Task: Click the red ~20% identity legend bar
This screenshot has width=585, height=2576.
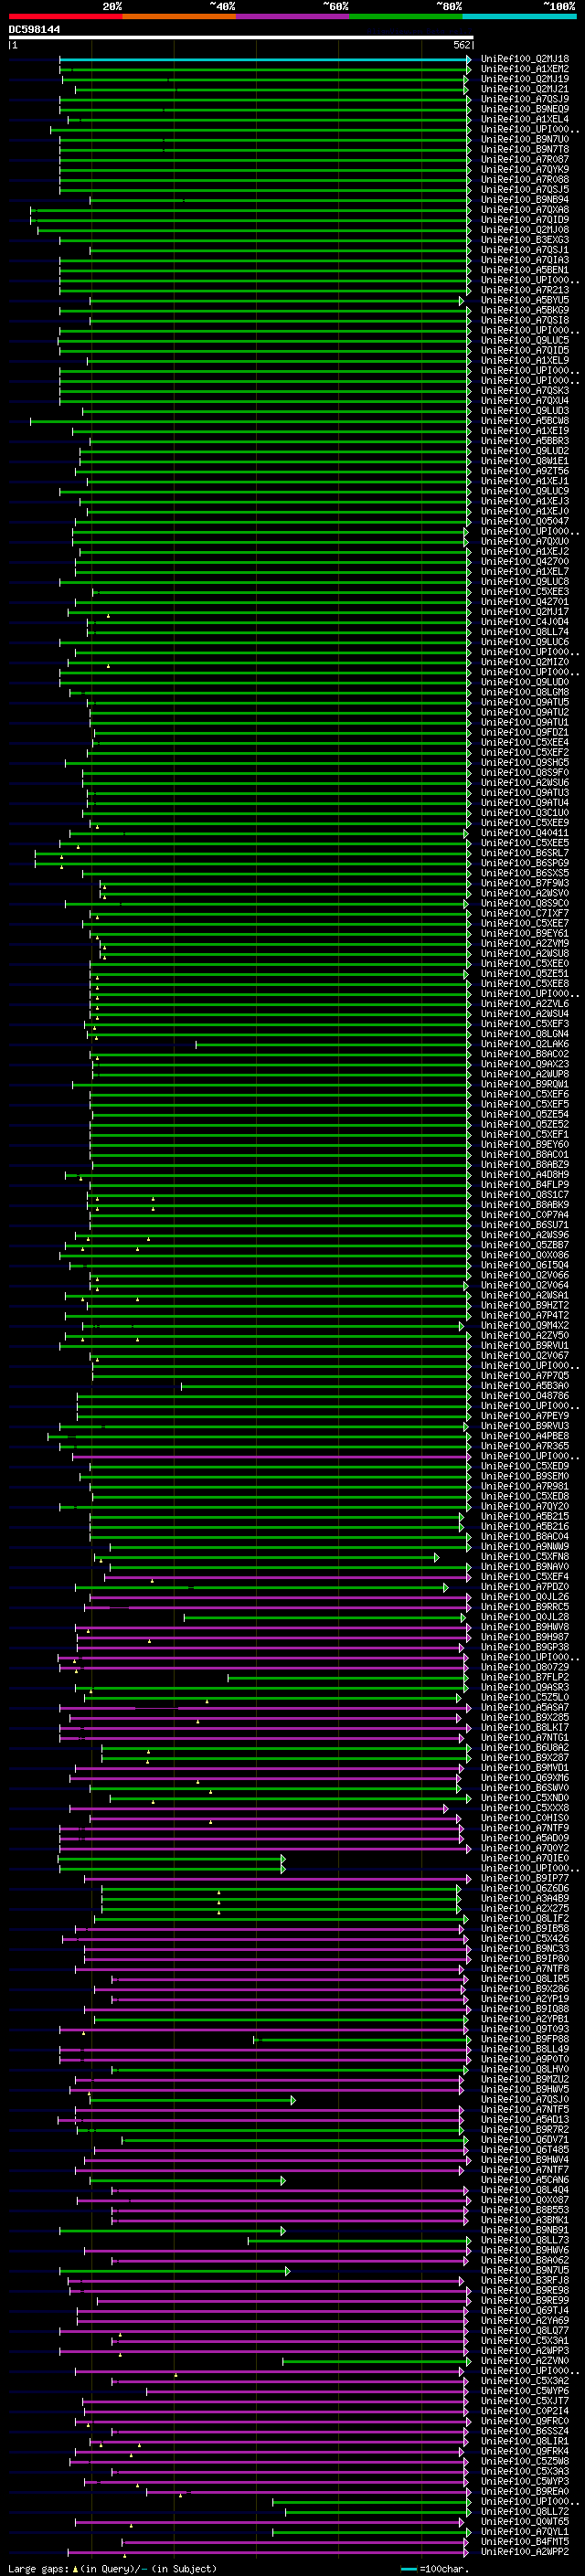Action: [x=65, y=16]
